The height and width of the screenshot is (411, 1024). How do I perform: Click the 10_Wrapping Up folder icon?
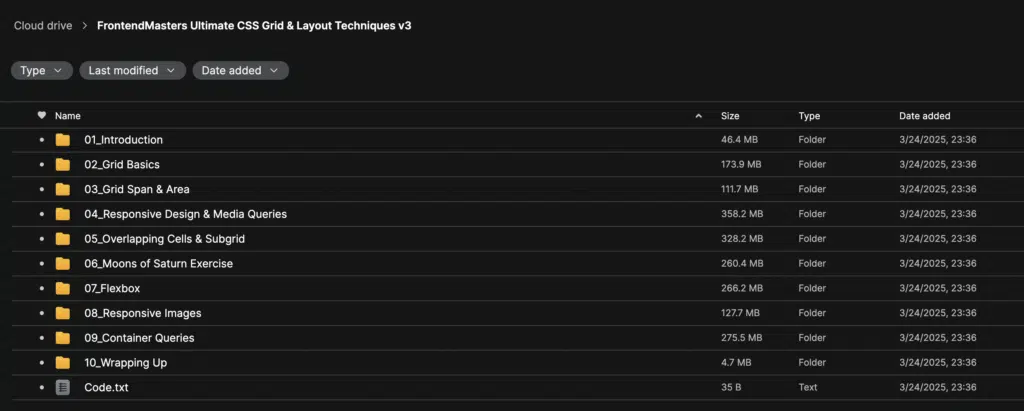coord(63,363)
